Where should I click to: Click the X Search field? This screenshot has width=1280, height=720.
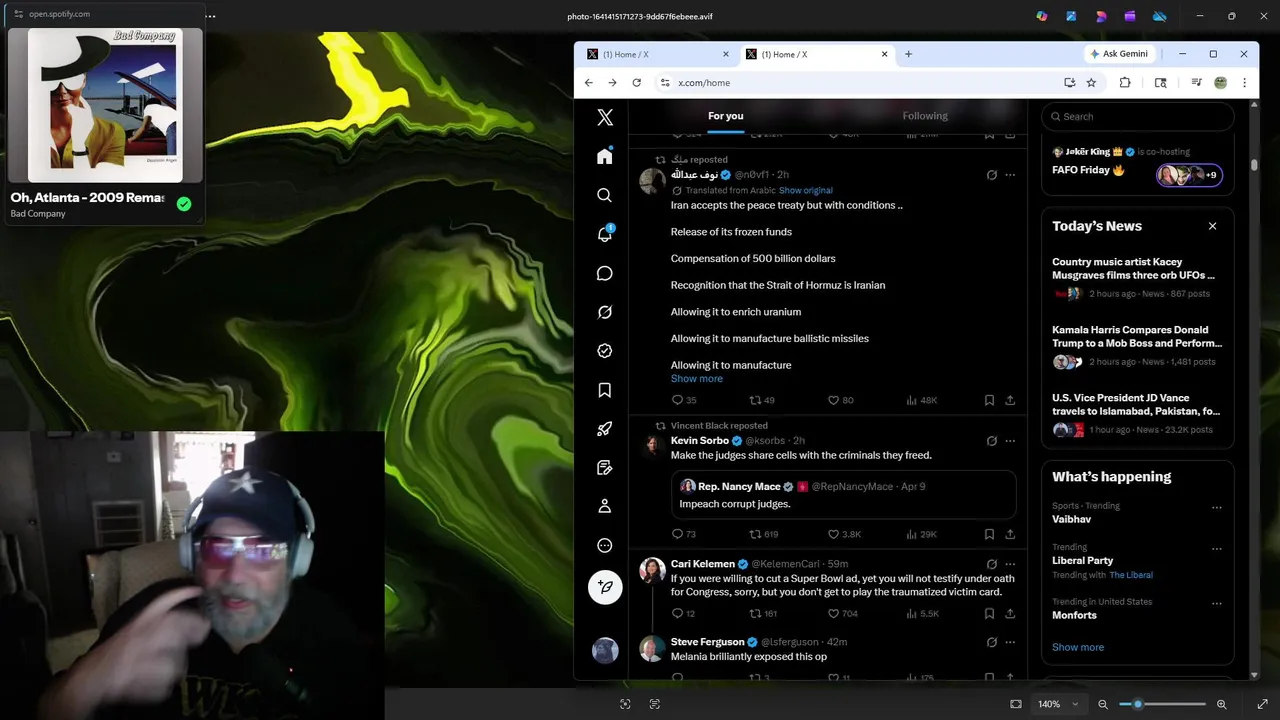(x=1138, y=116)
